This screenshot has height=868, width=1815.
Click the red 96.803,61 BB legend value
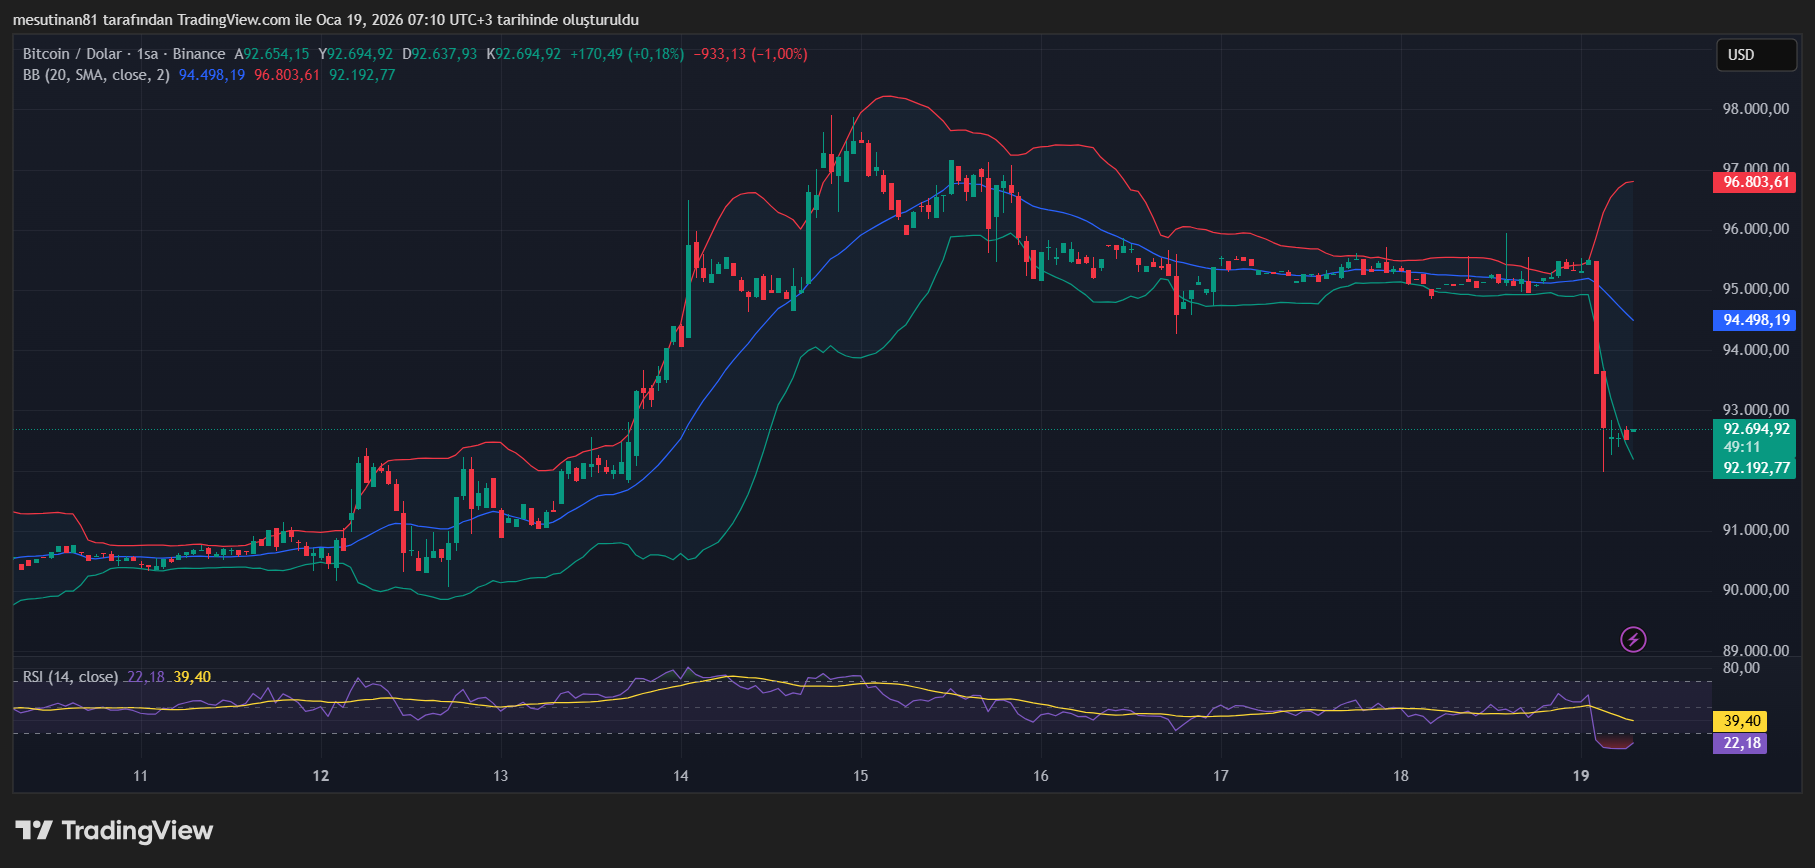287,75
